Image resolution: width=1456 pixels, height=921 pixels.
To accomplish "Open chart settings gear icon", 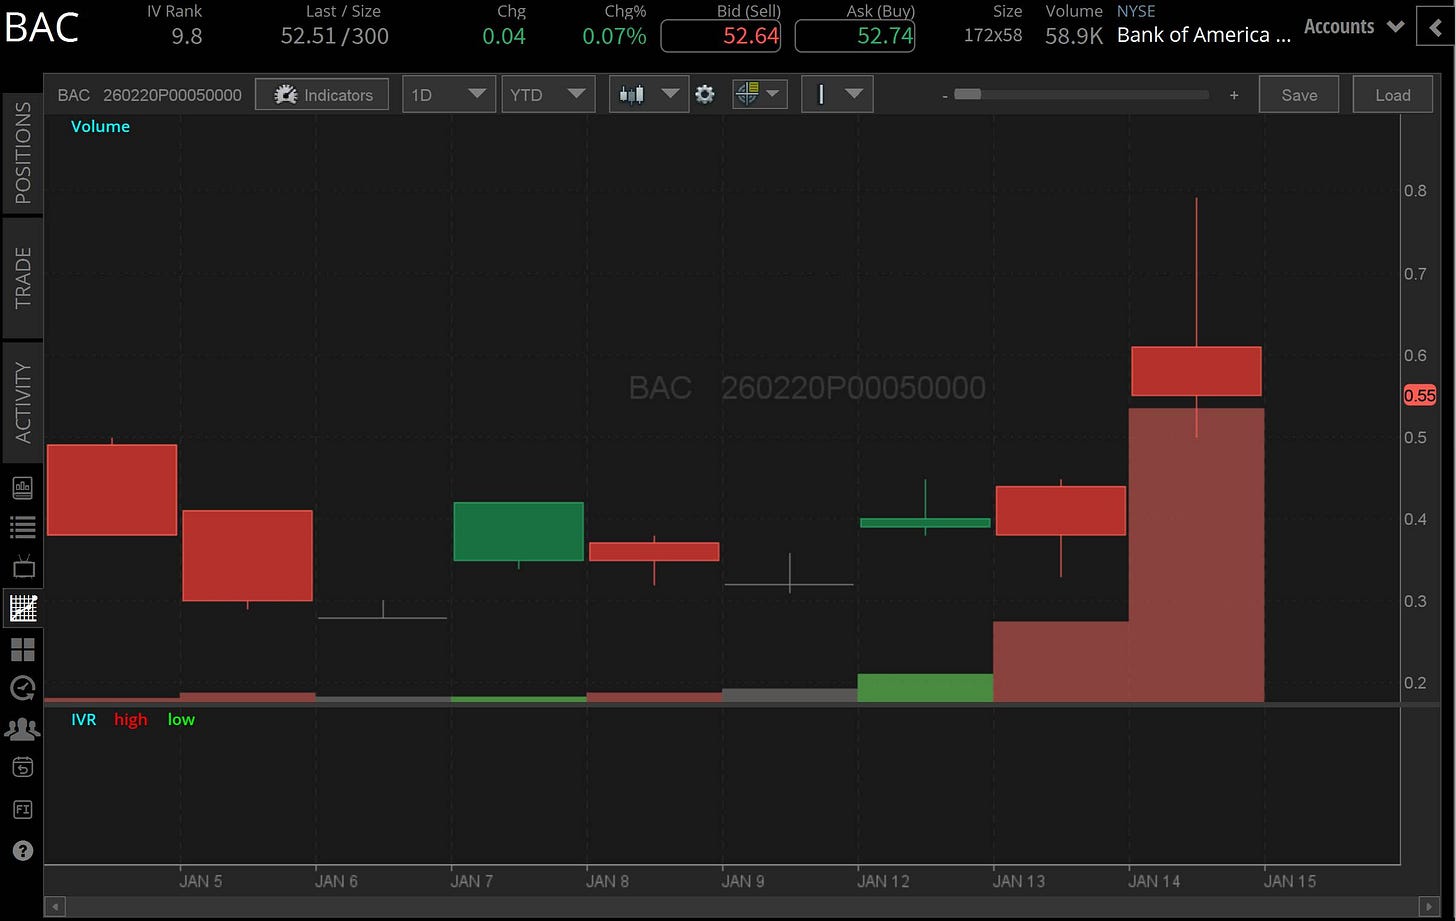I will coord(705,95).
